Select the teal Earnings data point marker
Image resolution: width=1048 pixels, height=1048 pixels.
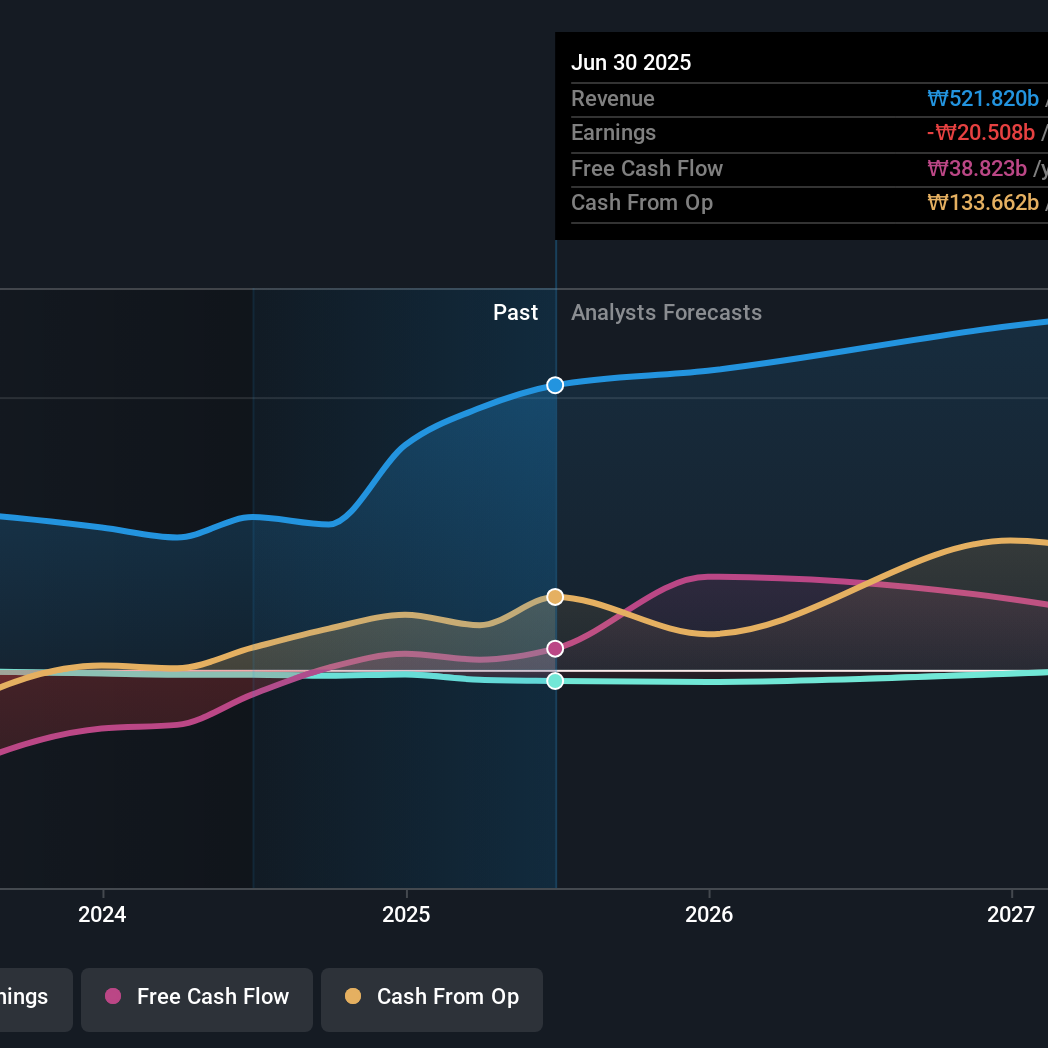pos(555,681)
